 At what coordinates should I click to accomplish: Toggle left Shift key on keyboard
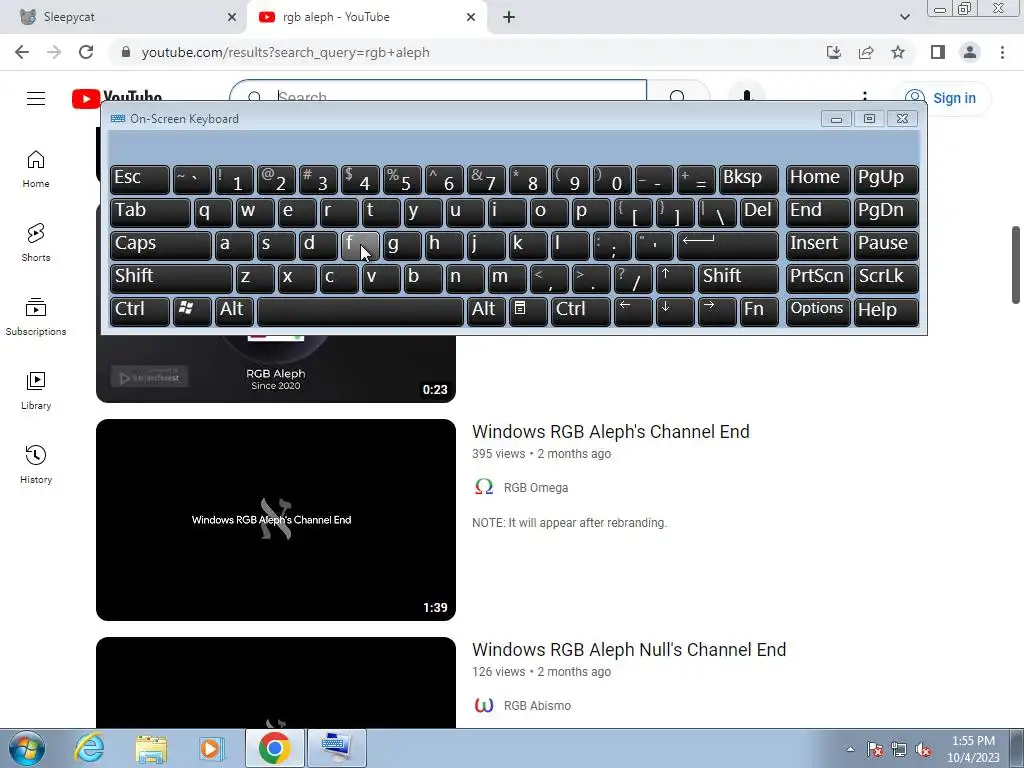coord(171,278)
